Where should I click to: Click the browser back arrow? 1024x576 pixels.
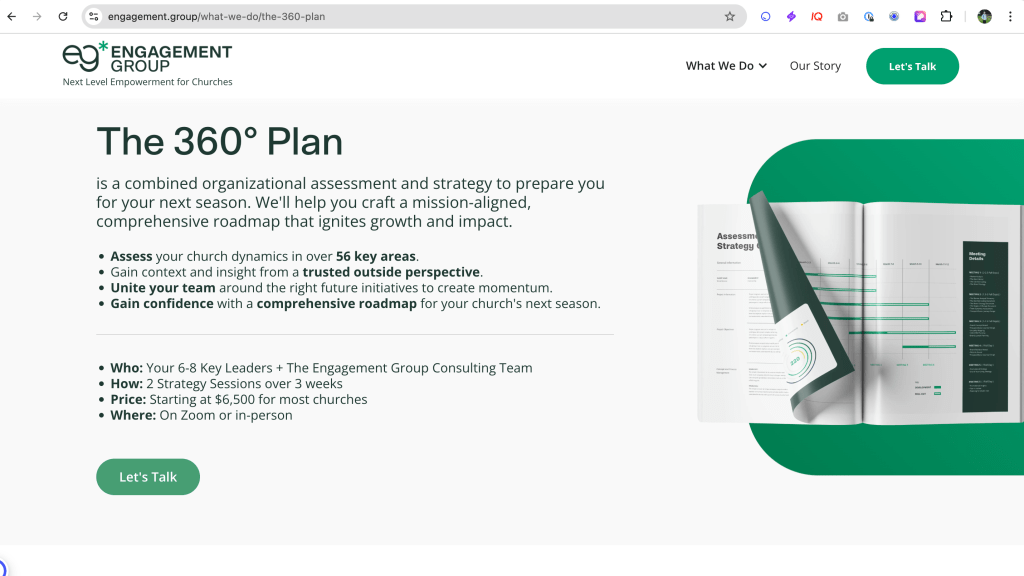click(12, 17)
